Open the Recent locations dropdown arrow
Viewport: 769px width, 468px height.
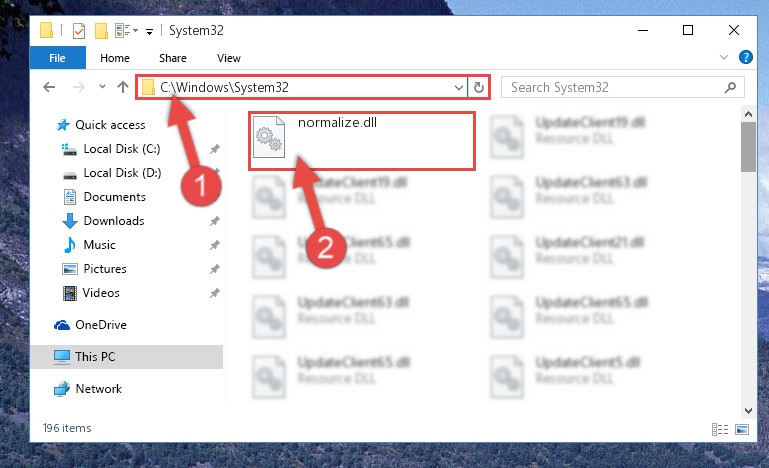coord(102,87)
